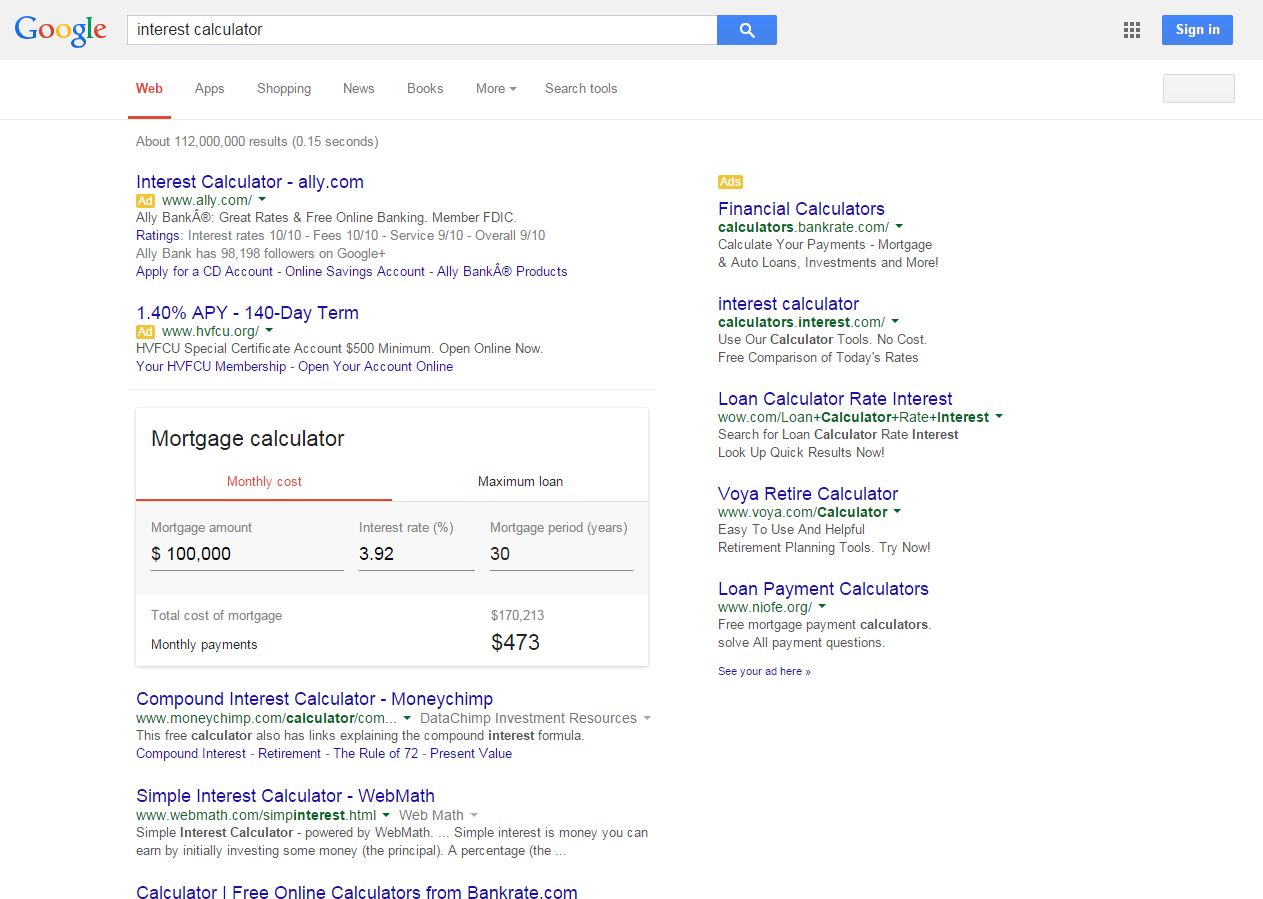
Task: Select the Monthly cost tab
Action: (x=264, y=482)
